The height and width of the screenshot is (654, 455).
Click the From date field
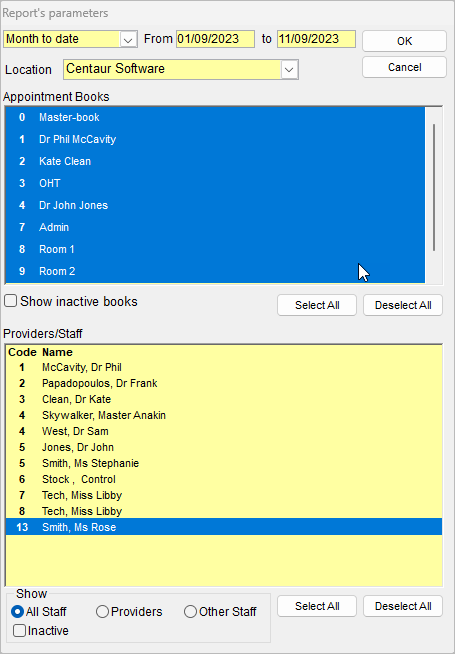point(215,39)
